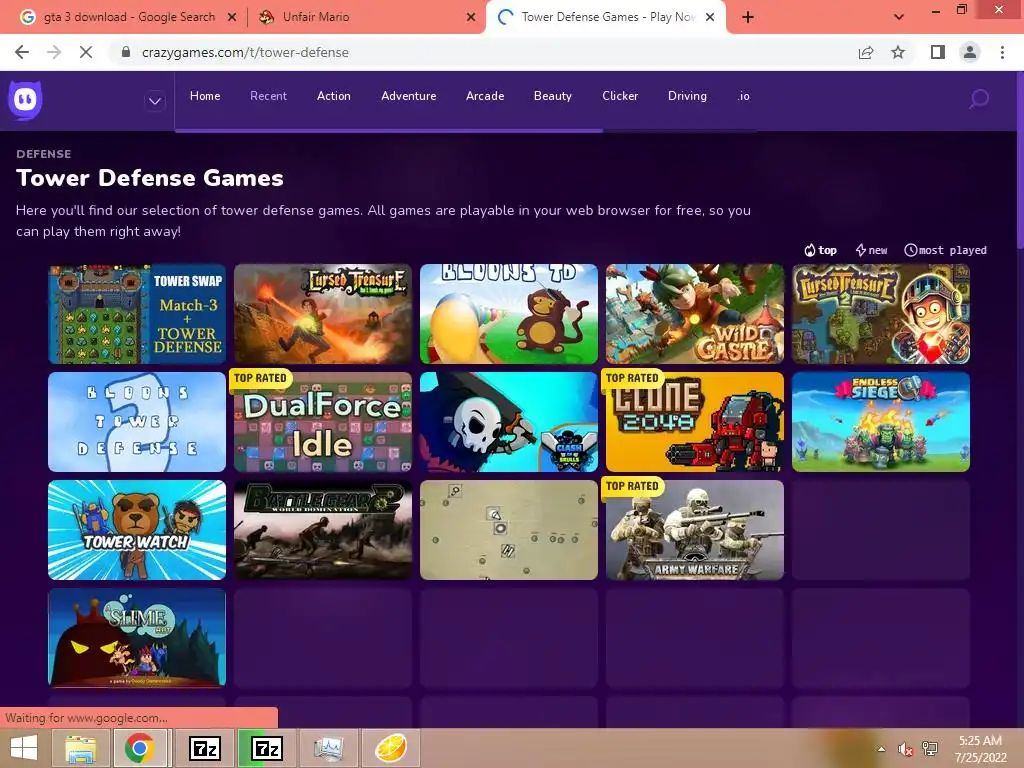Close the Unfair Mario tab
Image resolution: width=1024 pixels, height=768 pixels.
[x=471, y=18]
